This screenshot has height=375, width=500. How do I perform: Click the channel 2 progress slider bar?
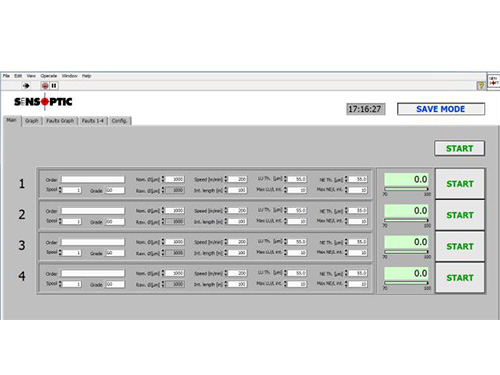pyautogui.click(x=406, y=220)
